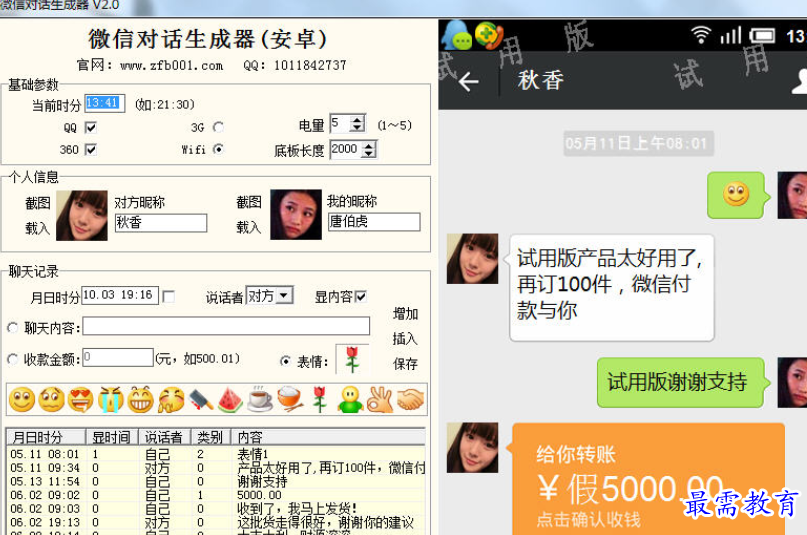Tap the smiley emoji in green bubble
807x535 pixels.
[735, 194]
